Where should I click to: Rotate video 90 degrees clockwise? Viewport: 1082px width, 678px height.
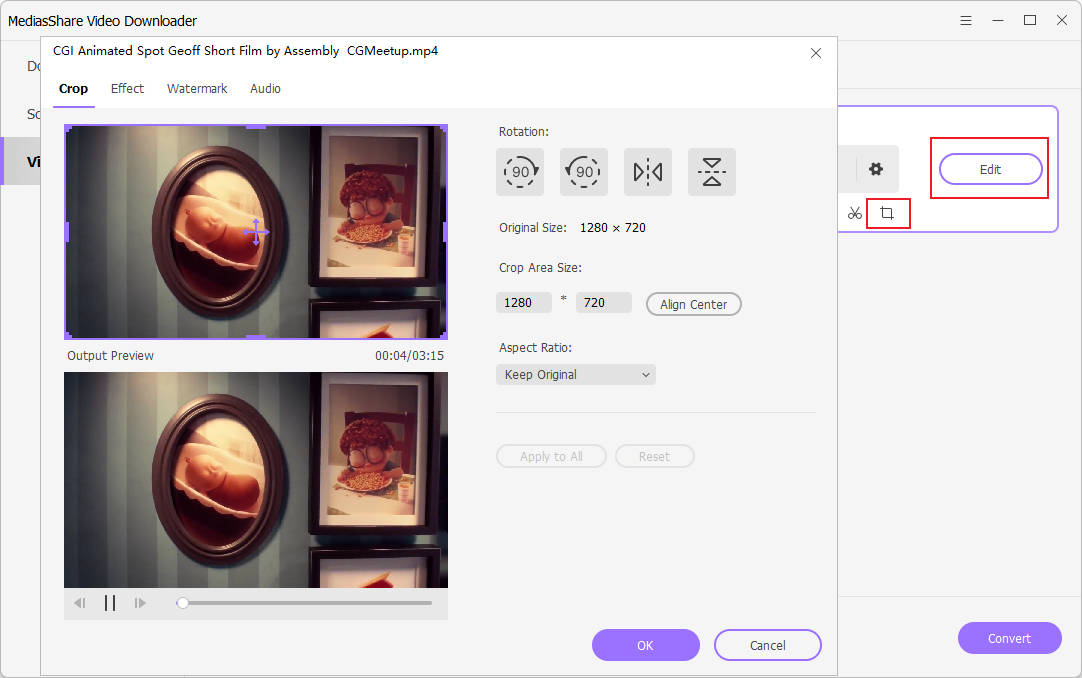click(x=520, y=172)
